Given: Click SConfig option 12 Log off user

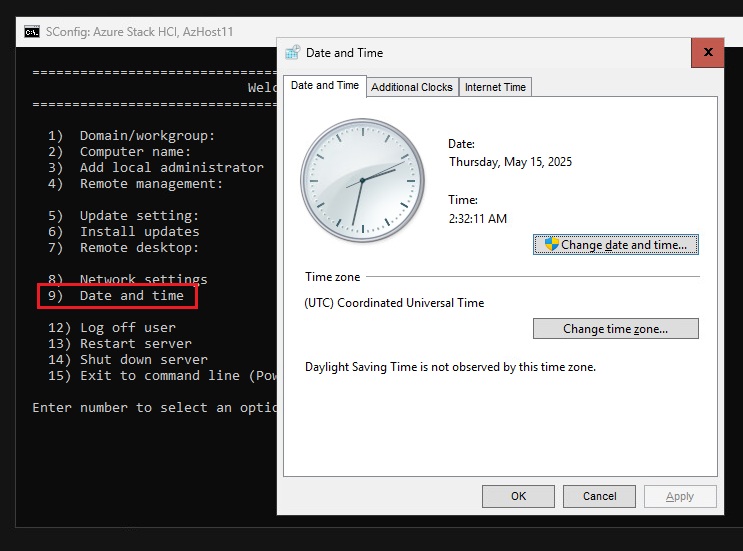Looking at the screenshot, I should click(x=112, y=328).
